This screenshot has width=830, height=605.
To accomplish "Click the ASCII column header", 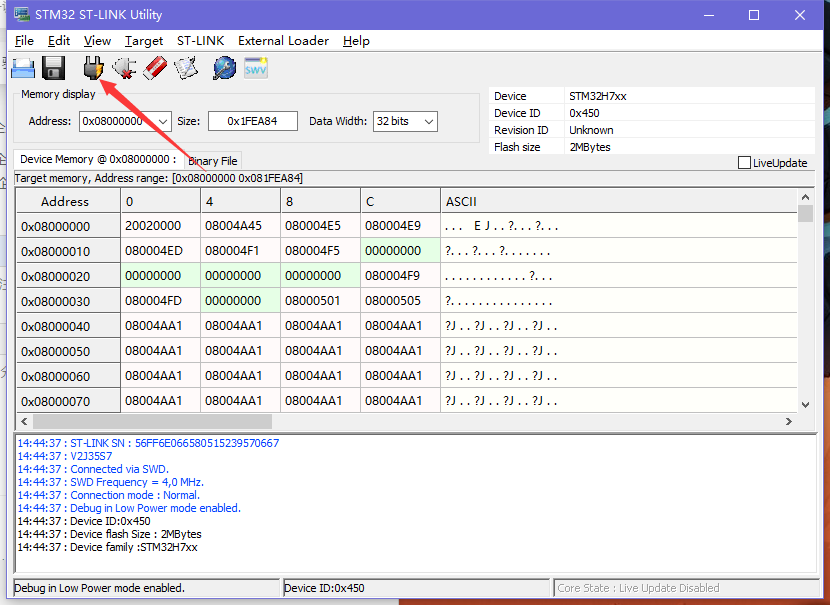I will 619,201.
